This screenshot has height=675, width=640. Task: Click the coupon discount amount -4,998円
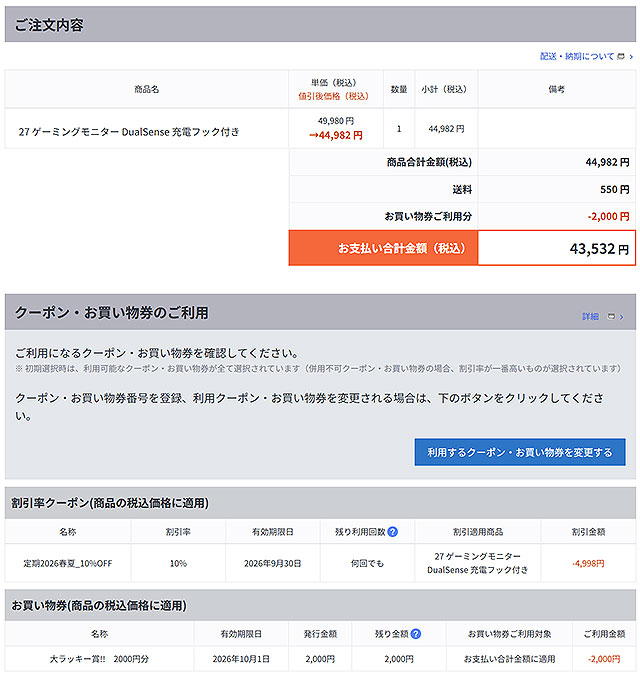[588, 563]
